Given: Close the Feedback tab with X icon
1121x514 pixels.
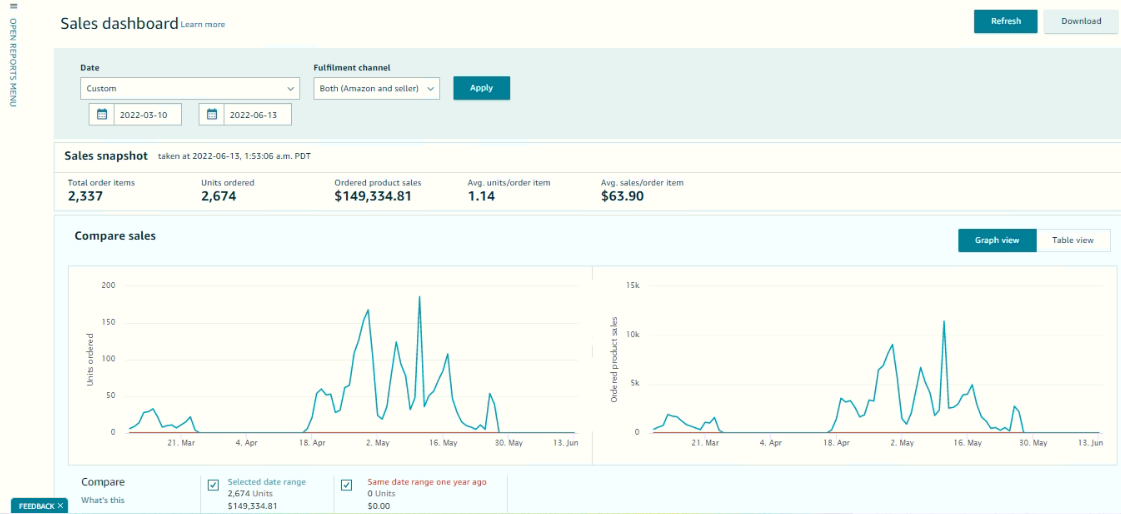Looking at the screenshot, I should click(x=61, y=506).
